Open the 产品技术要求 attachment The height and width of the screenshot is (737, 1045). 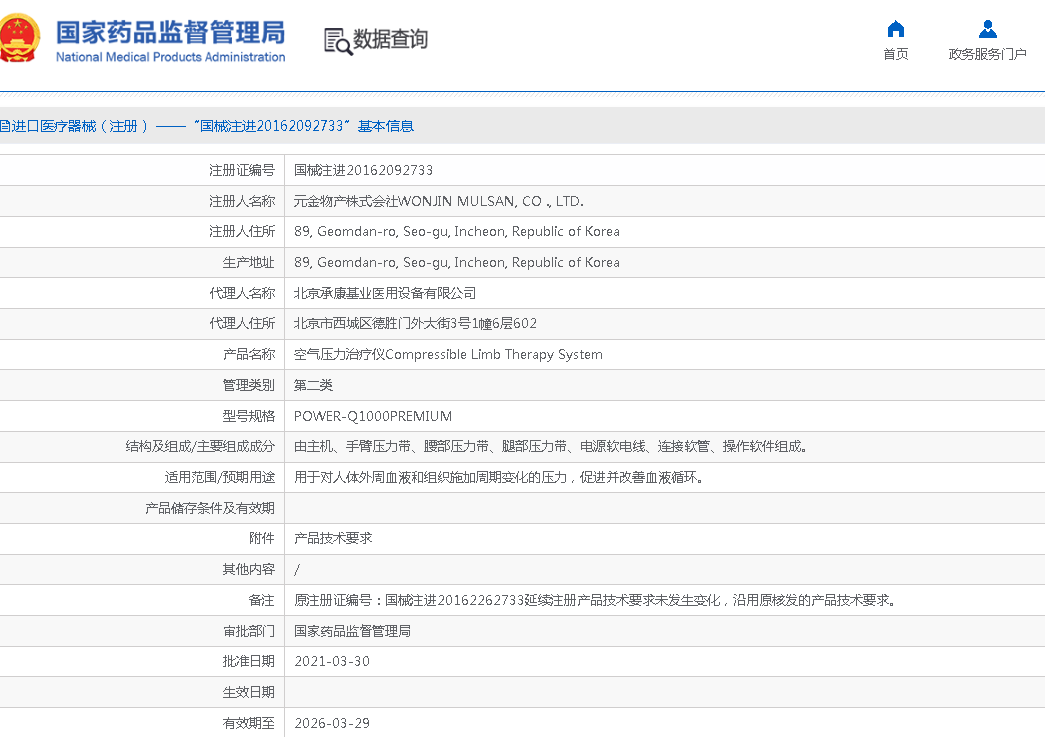click(333, 538)
